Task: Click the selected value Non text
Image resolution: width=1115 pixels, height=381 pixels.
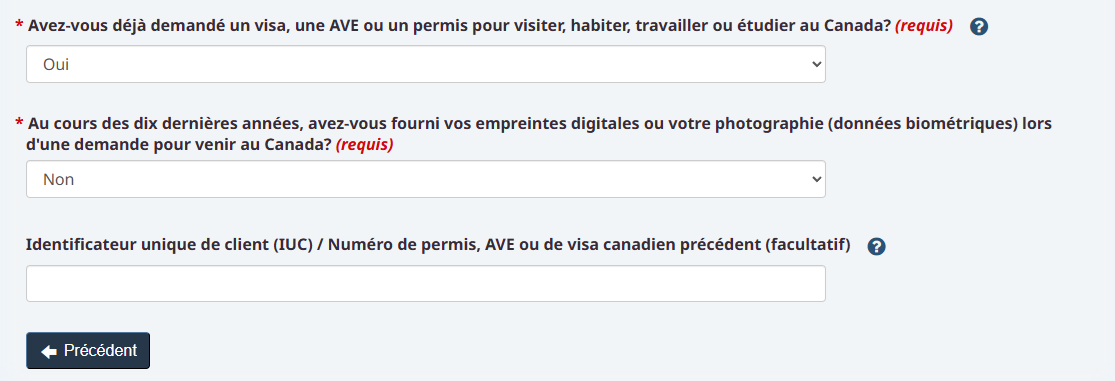Action: tap(58, 180)
